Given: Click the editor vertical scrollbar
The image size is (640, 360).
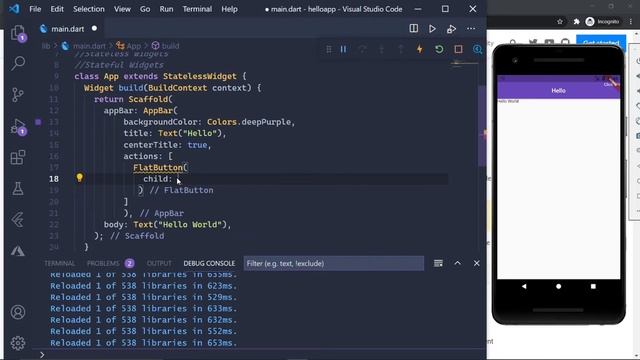Looking at the screenshot, I should pos(482,126).
